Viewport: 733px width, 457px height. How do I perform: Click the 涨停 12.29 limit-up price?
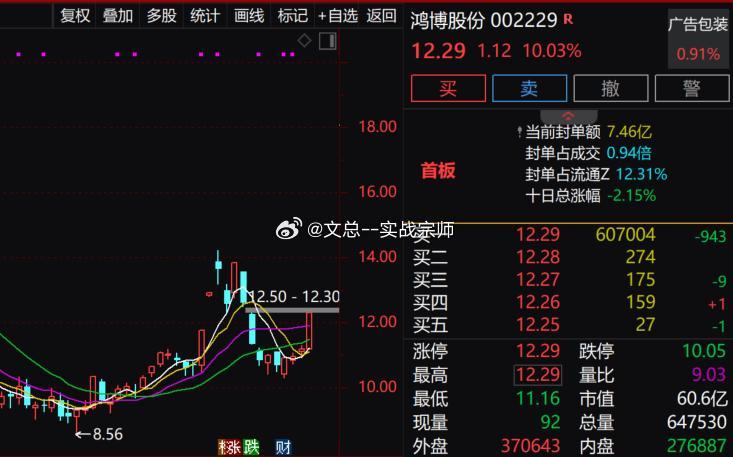click(538, 350)
